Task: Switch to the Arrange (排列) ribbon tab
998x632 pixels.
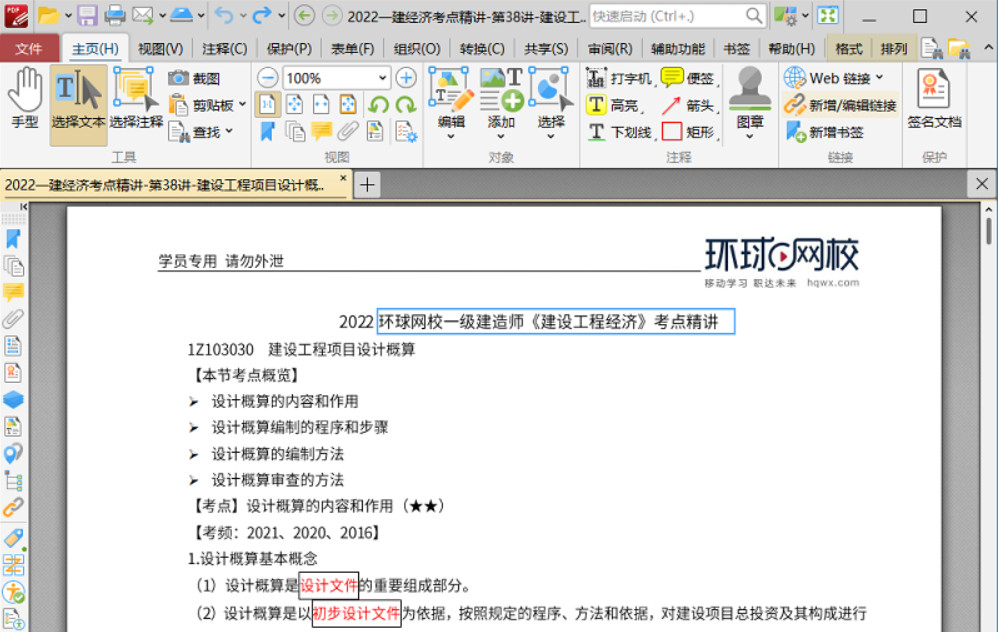Action: (x=894, y=49)
